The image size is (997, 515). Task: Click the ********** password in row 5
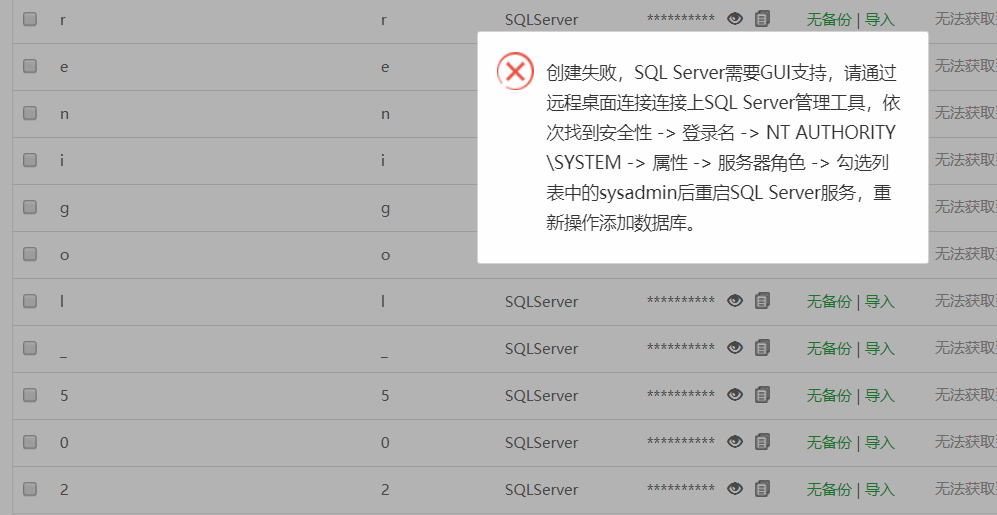681,395
